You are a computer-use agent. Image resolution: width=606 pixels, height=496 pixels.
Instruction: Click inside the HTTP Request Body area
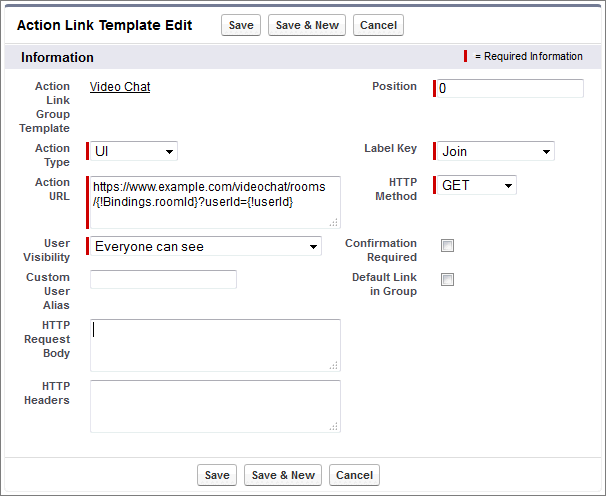tap(215, 345)
